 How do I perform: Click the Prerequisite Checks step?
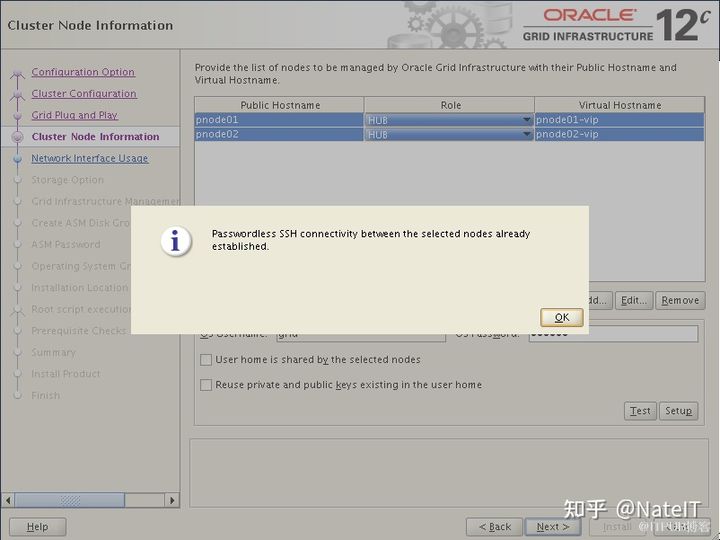[79, 331]
